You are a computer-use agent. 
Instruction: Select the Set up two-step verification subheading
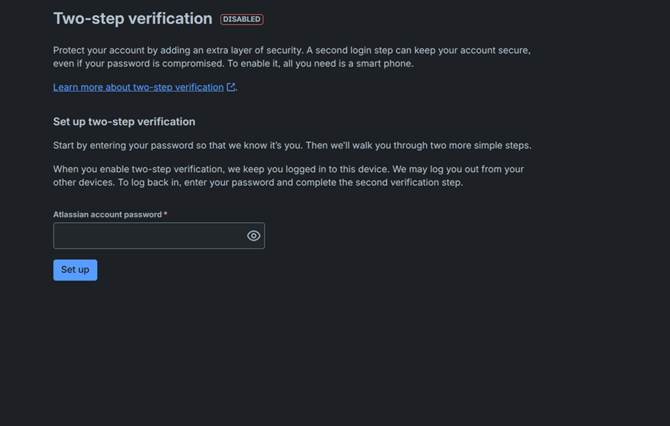[124, 122]
